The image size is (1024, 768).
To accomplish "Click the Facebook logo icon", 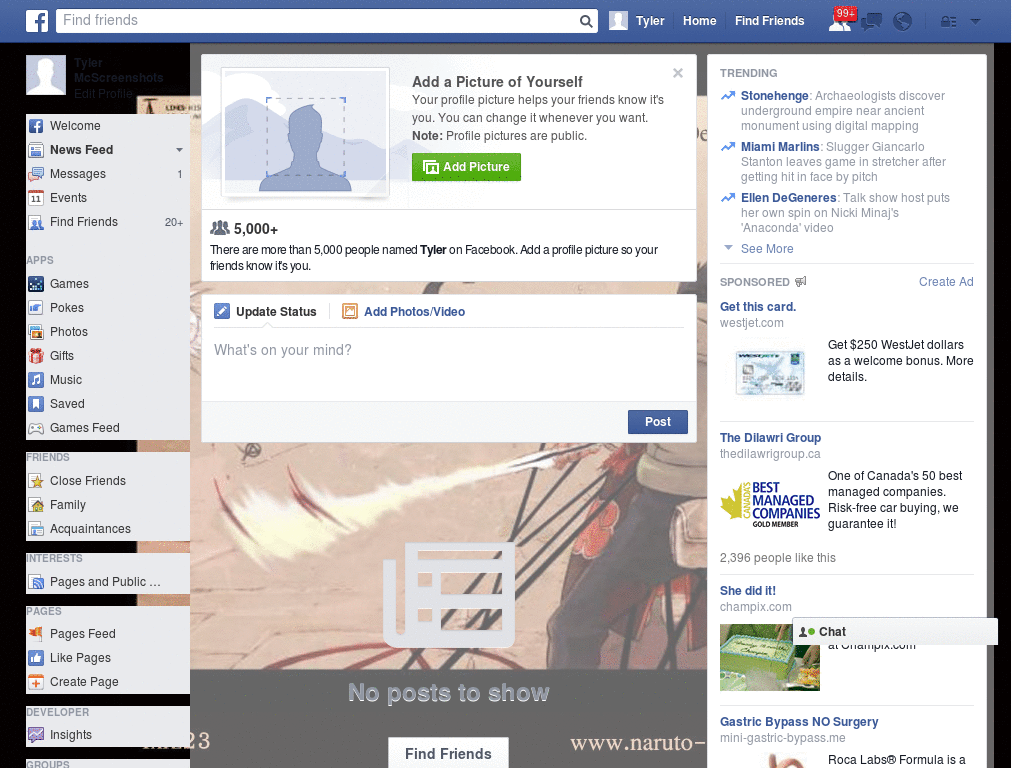I will (37, 21).
